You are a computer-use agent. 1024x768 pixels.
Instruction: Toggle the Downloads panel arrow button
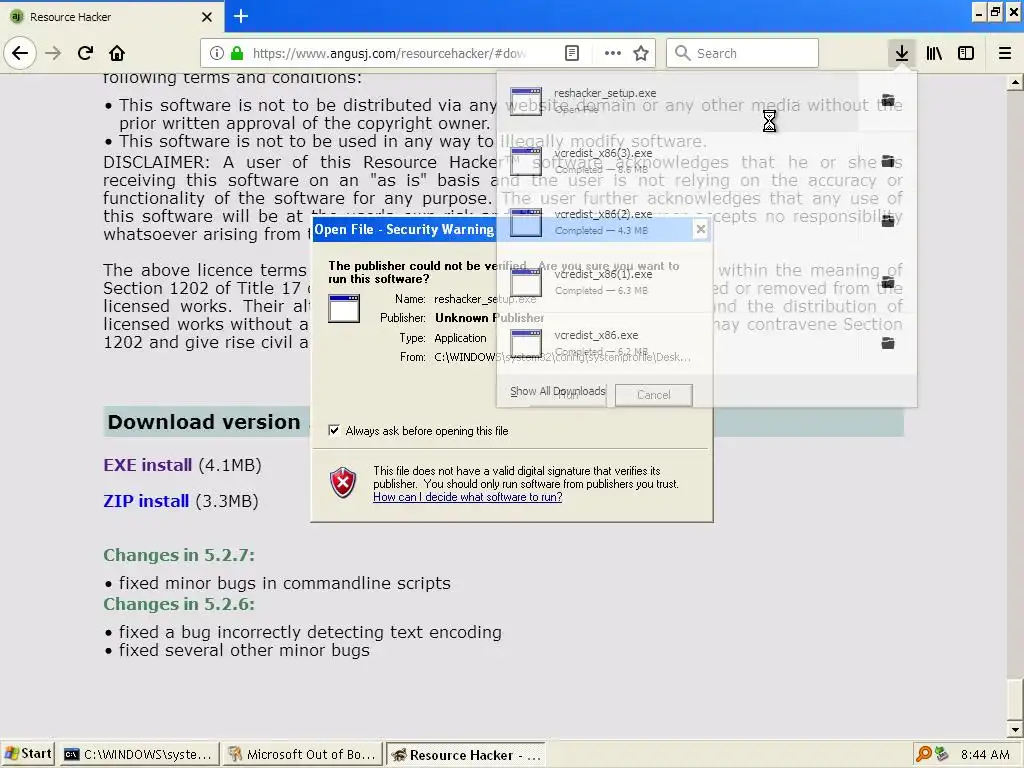pyautogui.click(x=901, y=53)
